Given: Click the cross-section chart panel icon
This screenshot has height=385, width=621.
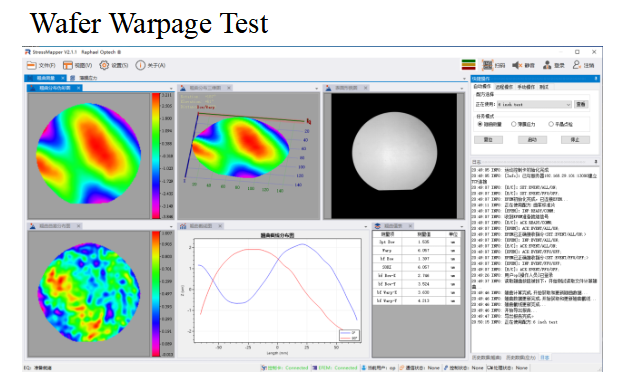Looking at the screenshot, I should point(183,226).
